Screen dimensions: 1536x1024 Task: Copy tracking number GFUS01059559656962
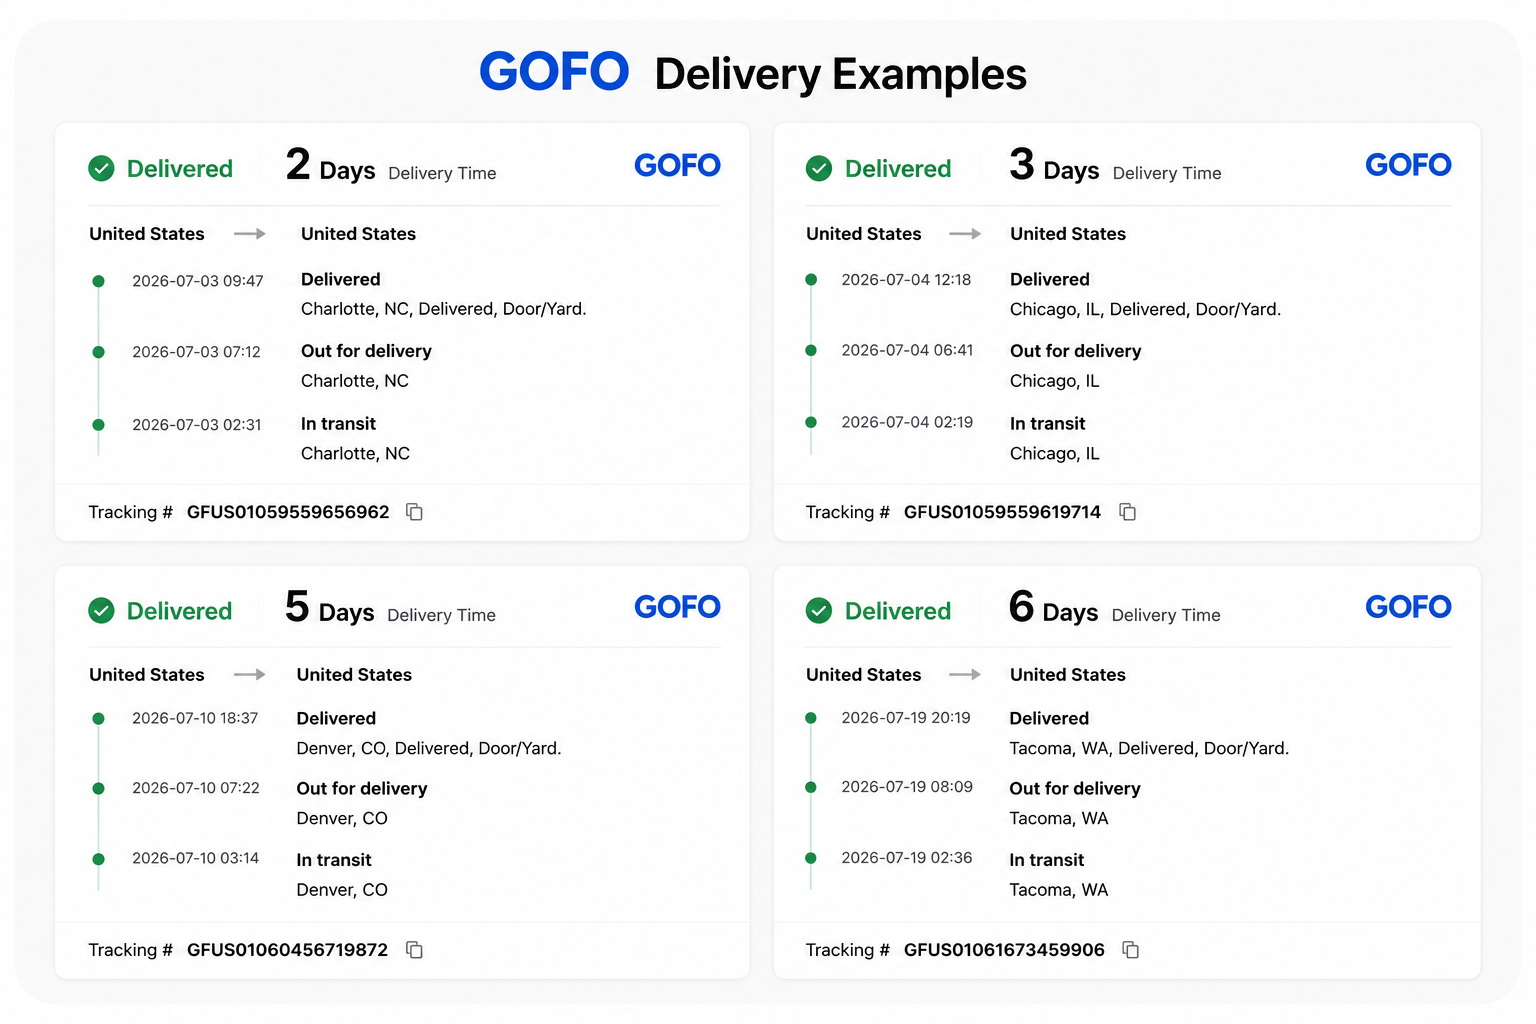coord(414,512)
